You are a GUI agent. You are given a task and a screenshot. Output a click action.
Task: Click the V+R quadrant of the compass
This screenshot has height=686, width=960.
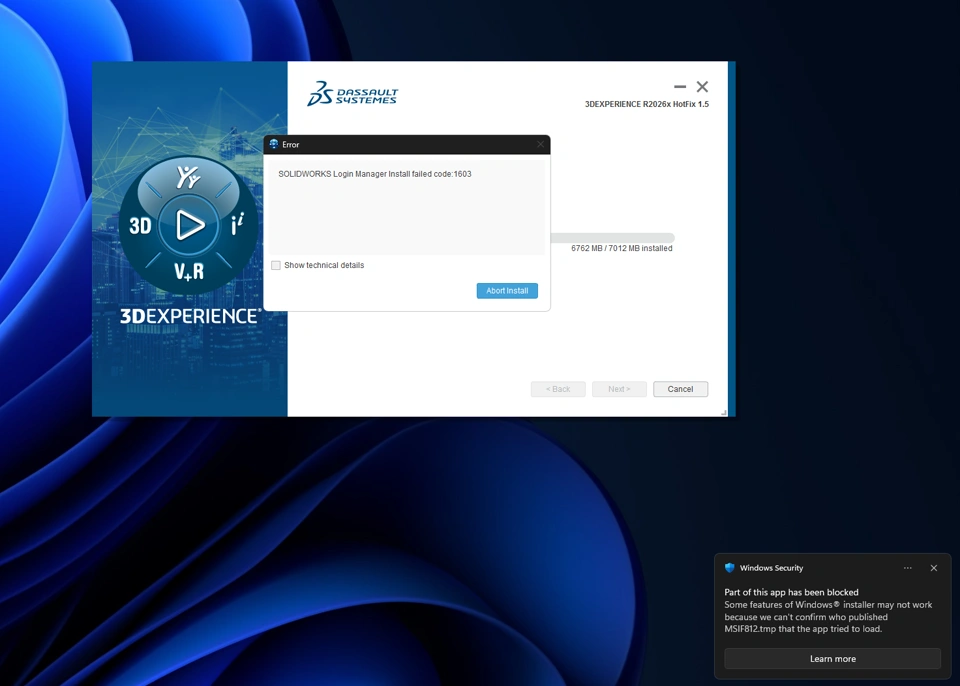(189, 271)
